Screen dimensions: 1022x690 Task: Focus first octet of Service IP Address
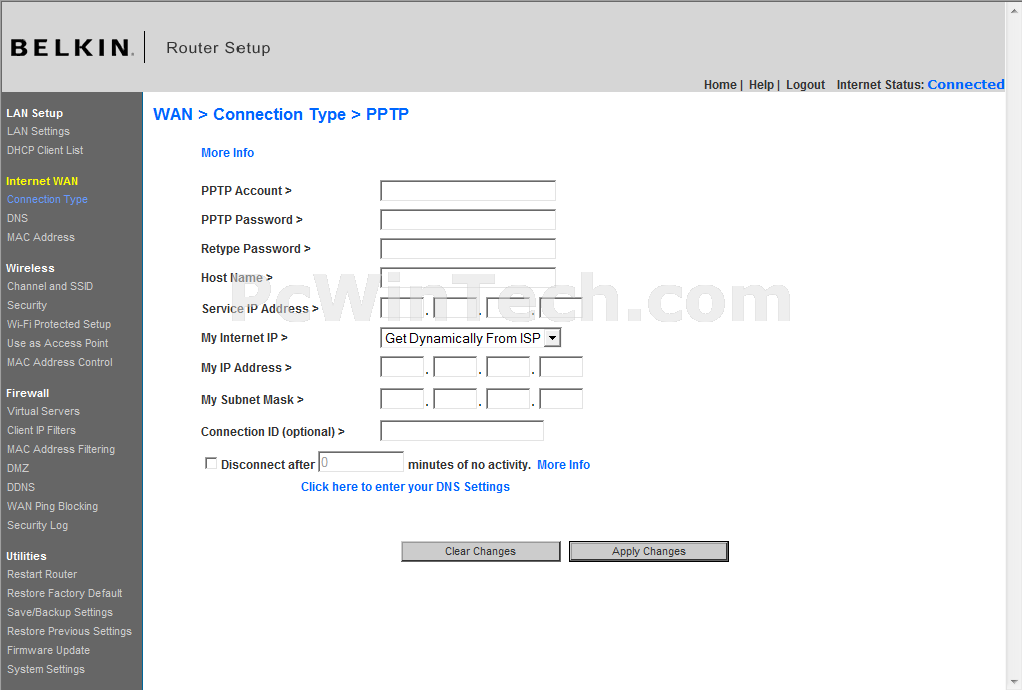402,308
